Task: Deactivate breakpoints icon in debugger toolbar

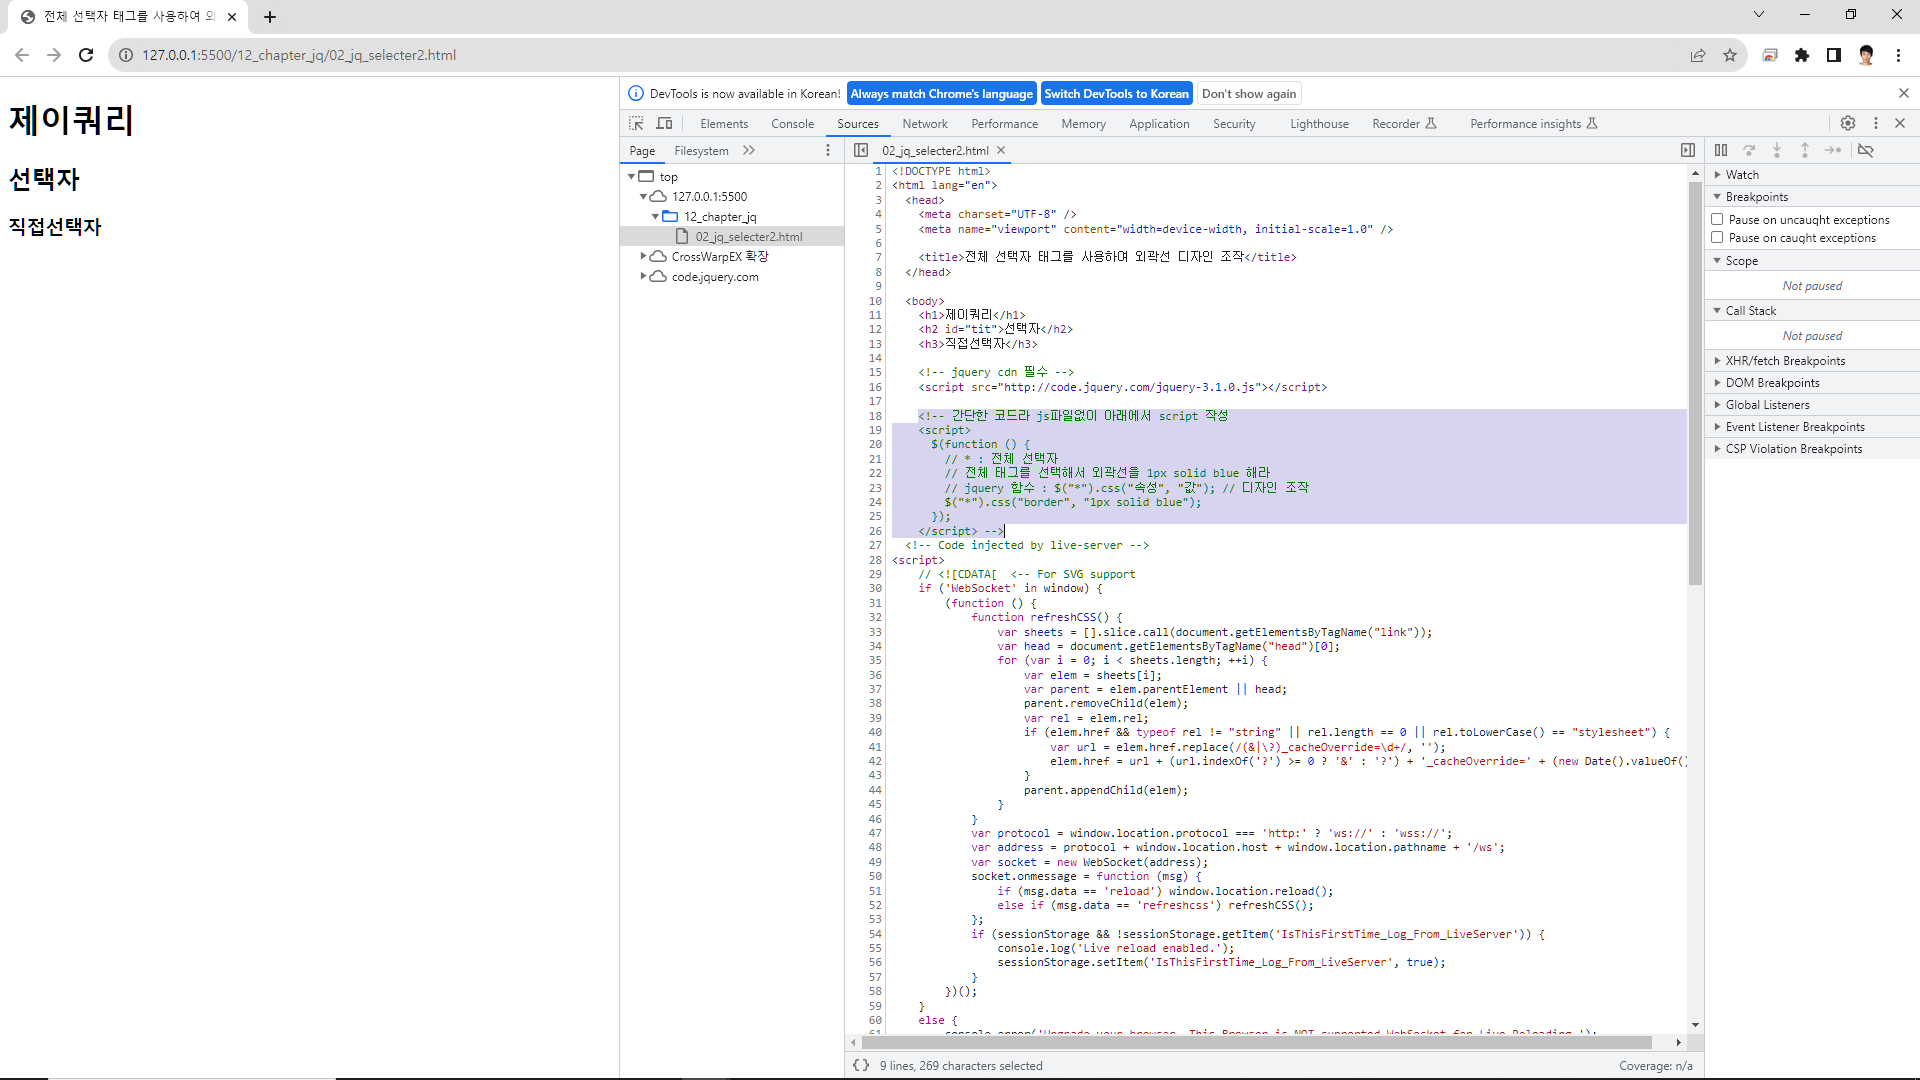Action: 1866,150
